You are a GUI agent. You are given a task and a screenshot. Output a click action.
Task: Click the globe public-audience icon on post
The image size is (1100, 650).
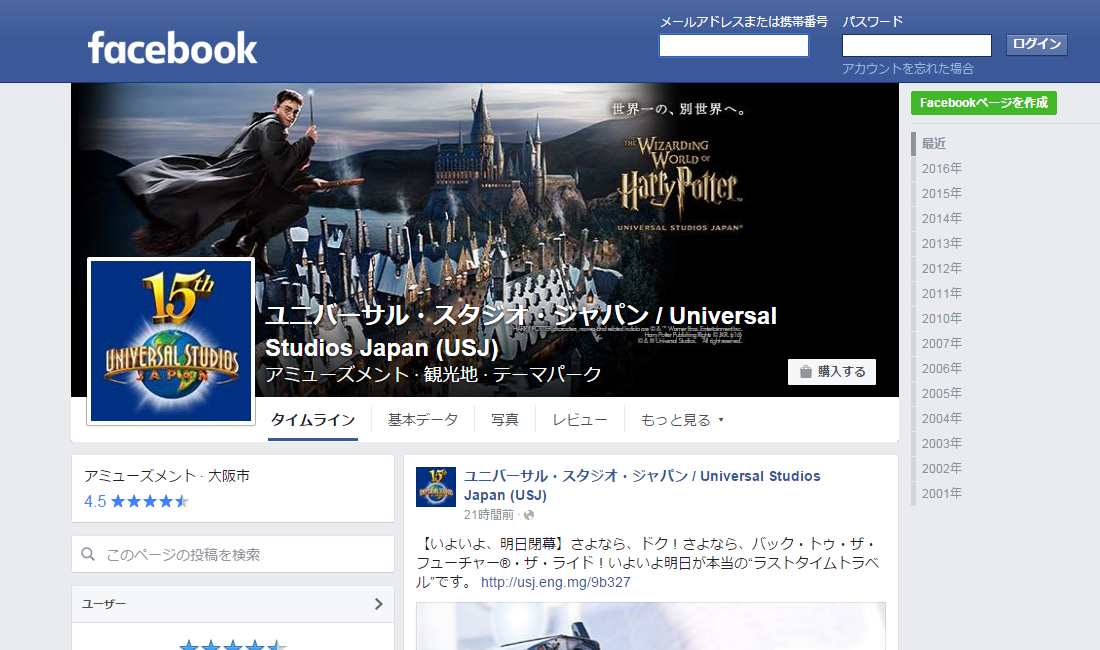tap(529, 515)
